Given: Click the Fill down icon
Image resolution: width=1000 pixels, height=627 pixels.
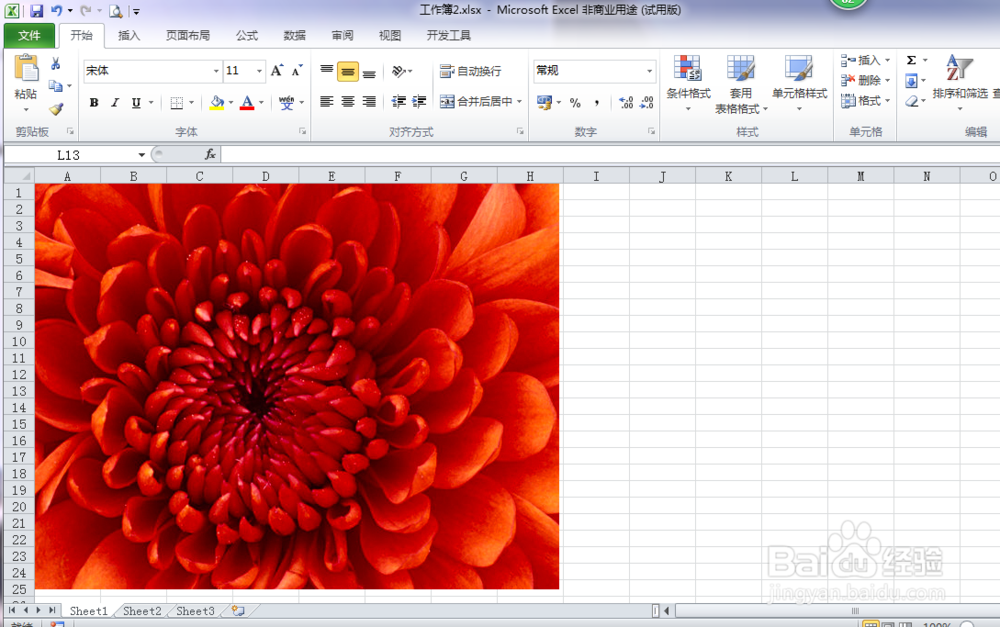Looking at the screenshot, I should pyautogui.click(x=911, y=80).
